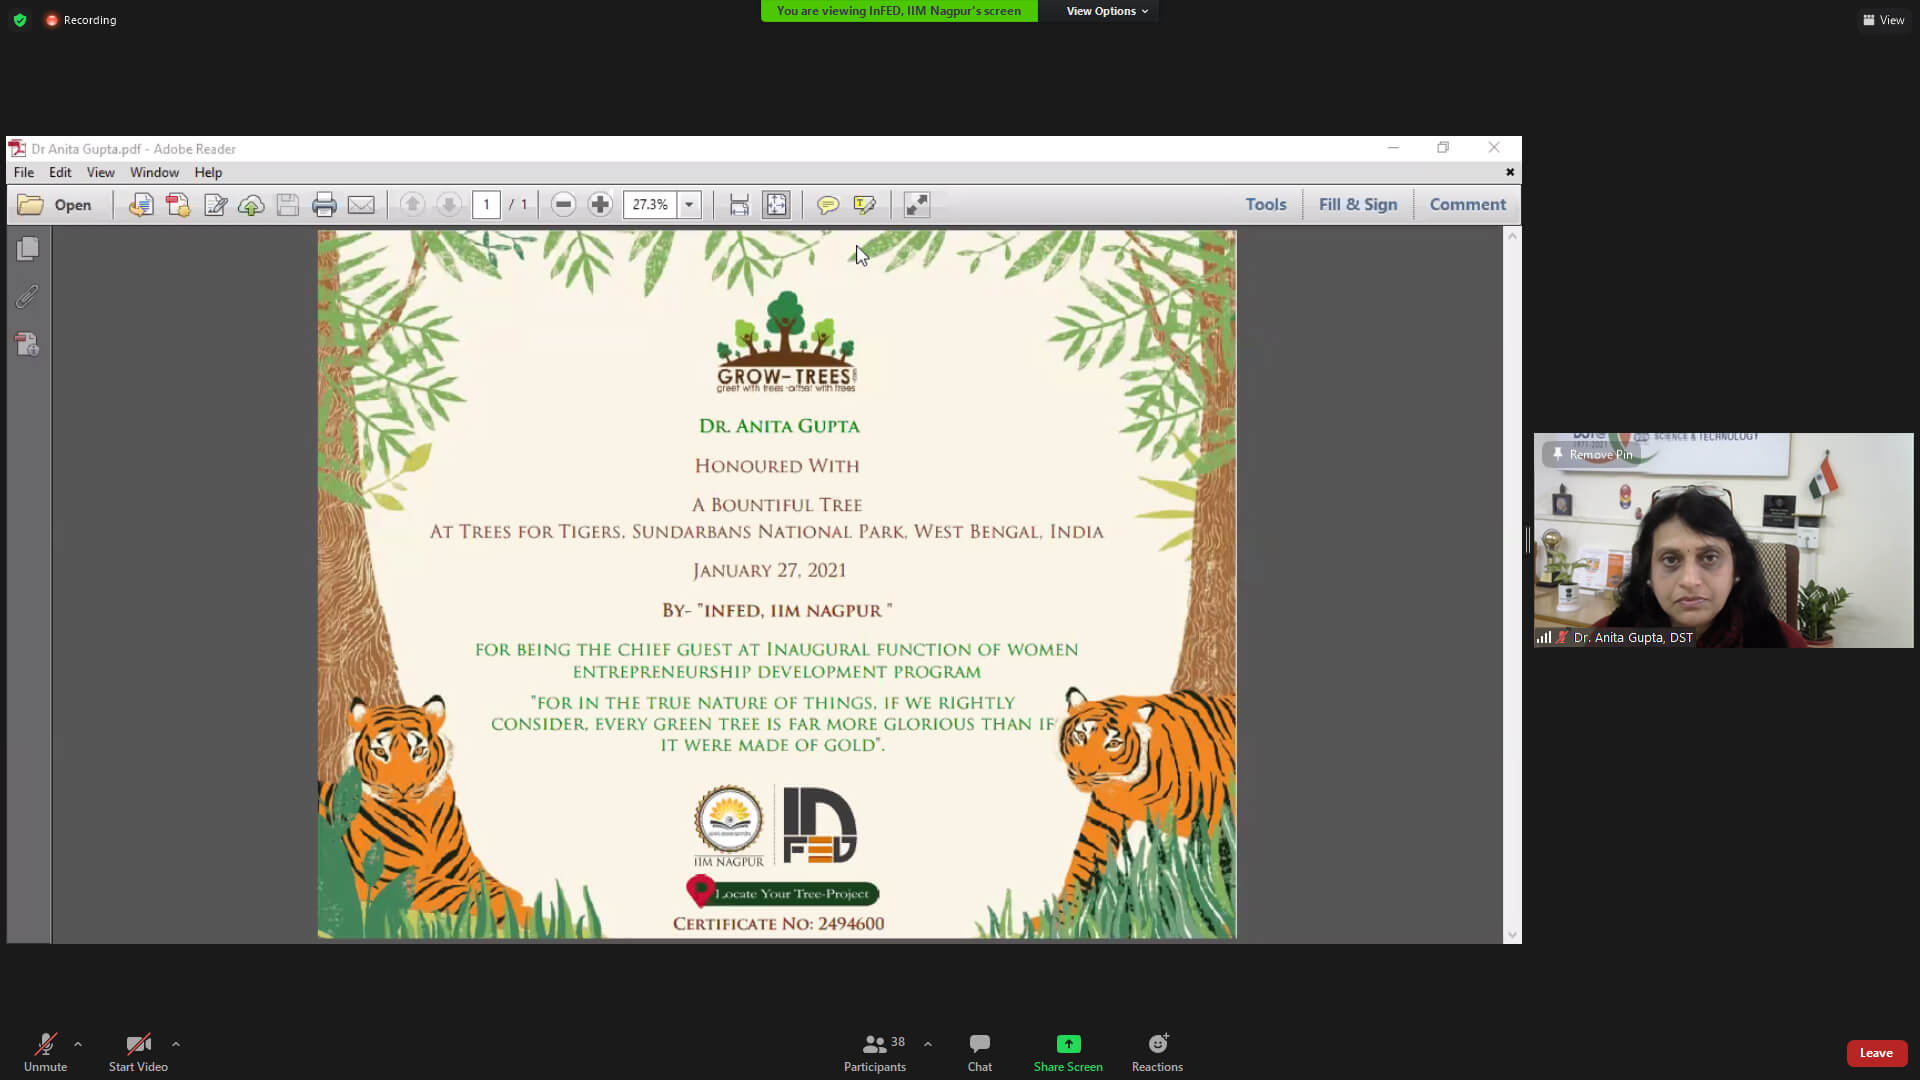Zoom out with the minus icon
The height and width of the screenshot is (1080, 1920).
tap(563, 205)
